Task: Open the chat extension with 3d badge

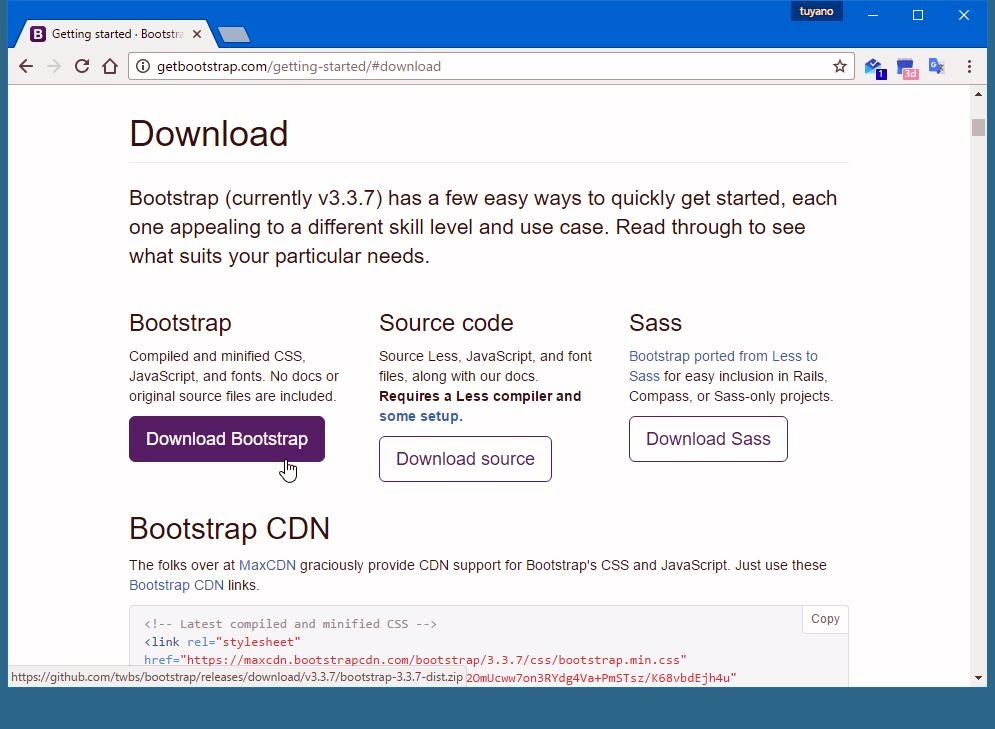Action: [906, 67]
